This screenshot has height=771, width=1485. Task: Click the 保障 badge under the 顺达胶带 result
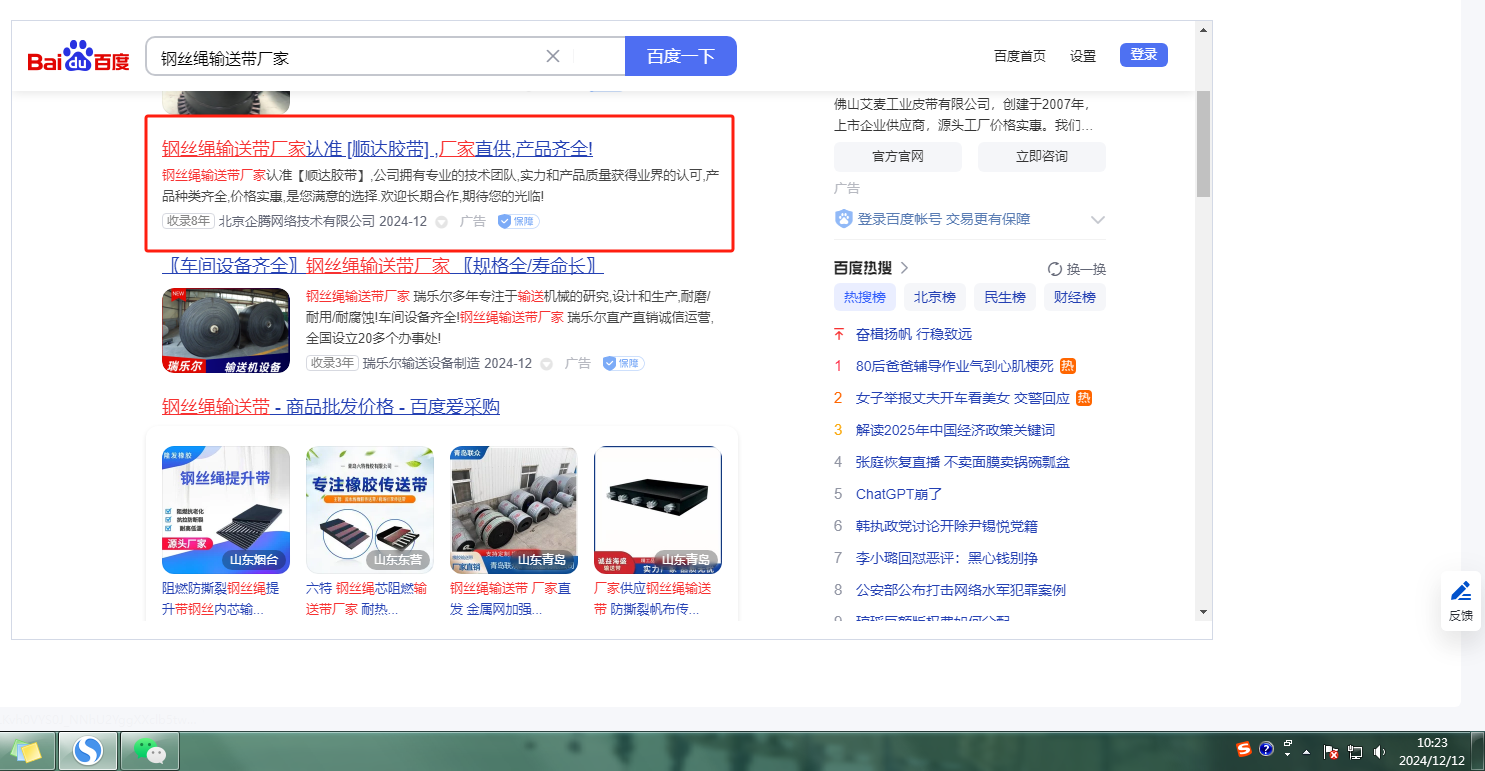click(x=519, y=221)
